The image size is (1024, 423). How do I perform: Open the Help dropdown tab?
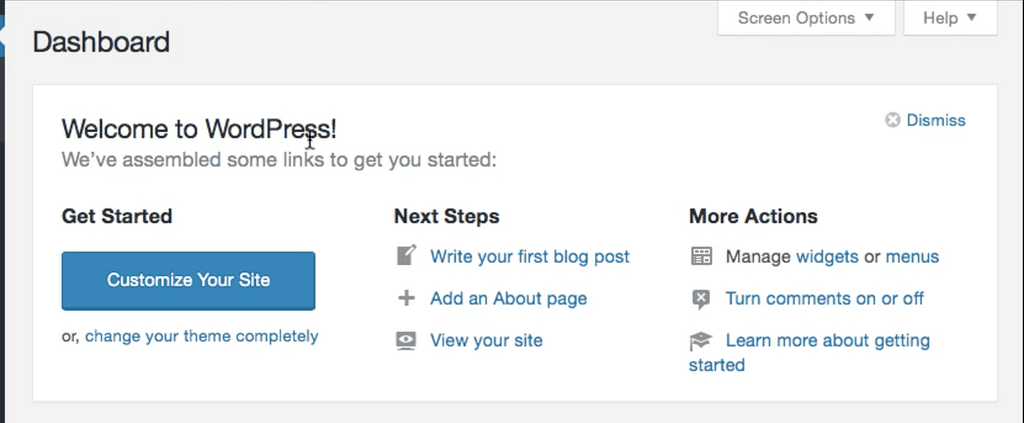950,18
